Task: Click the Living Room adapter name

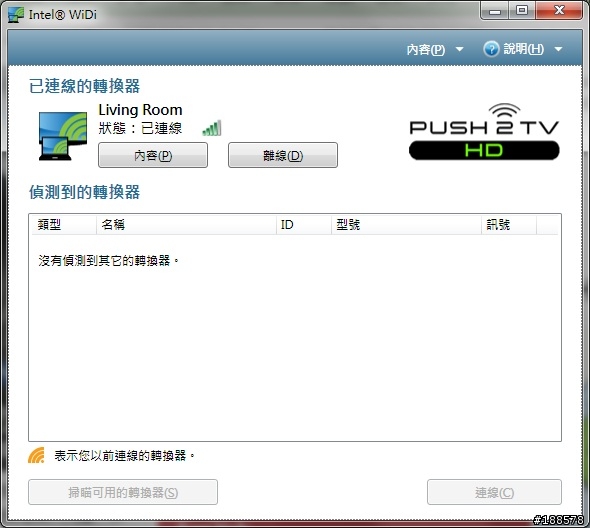Action: [x=140, y=110]
